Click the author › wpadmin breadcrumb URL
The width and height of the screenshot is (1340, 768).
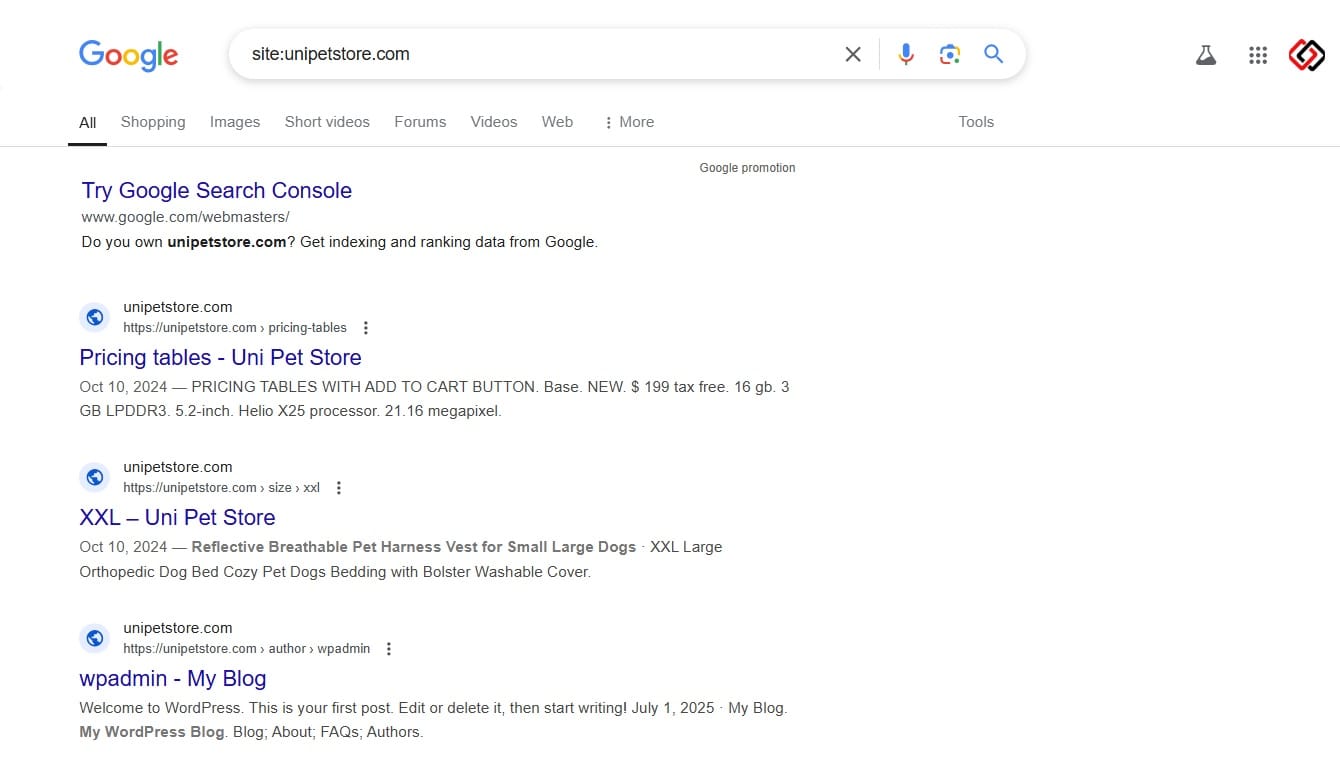pyautogui.click(x=247, y=649)
